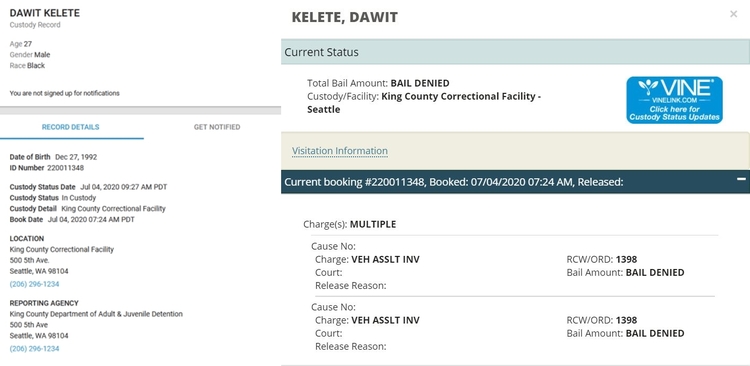This screenshot has width=750, height=366.
Task: Click the second VEH ASSLT INV charge
Action: click(385, 321)
